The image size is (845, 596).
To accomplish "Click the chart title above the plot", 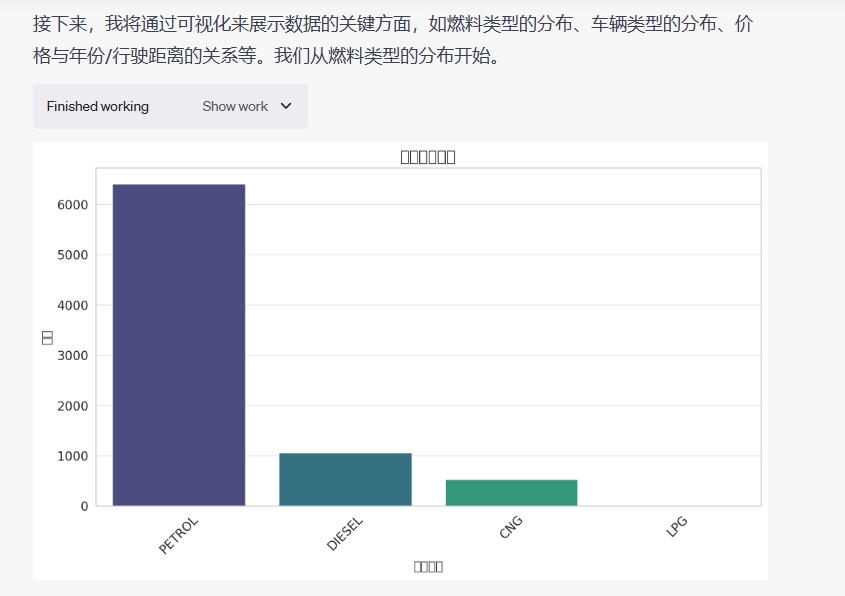I will pyautogui.click(x=428, y=157).
